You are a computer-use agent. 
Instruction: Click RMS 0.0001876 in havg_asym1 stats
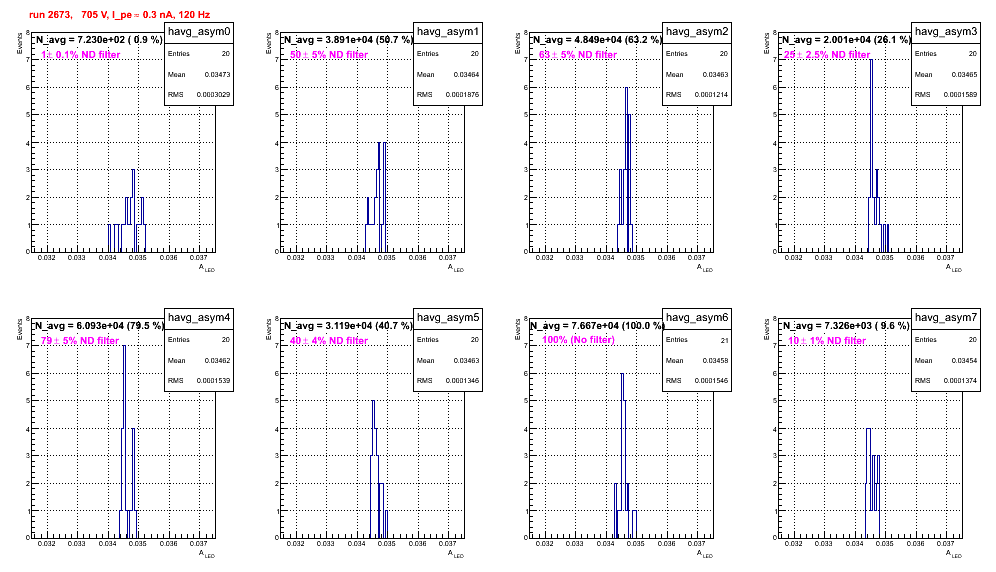coord(448,95)
